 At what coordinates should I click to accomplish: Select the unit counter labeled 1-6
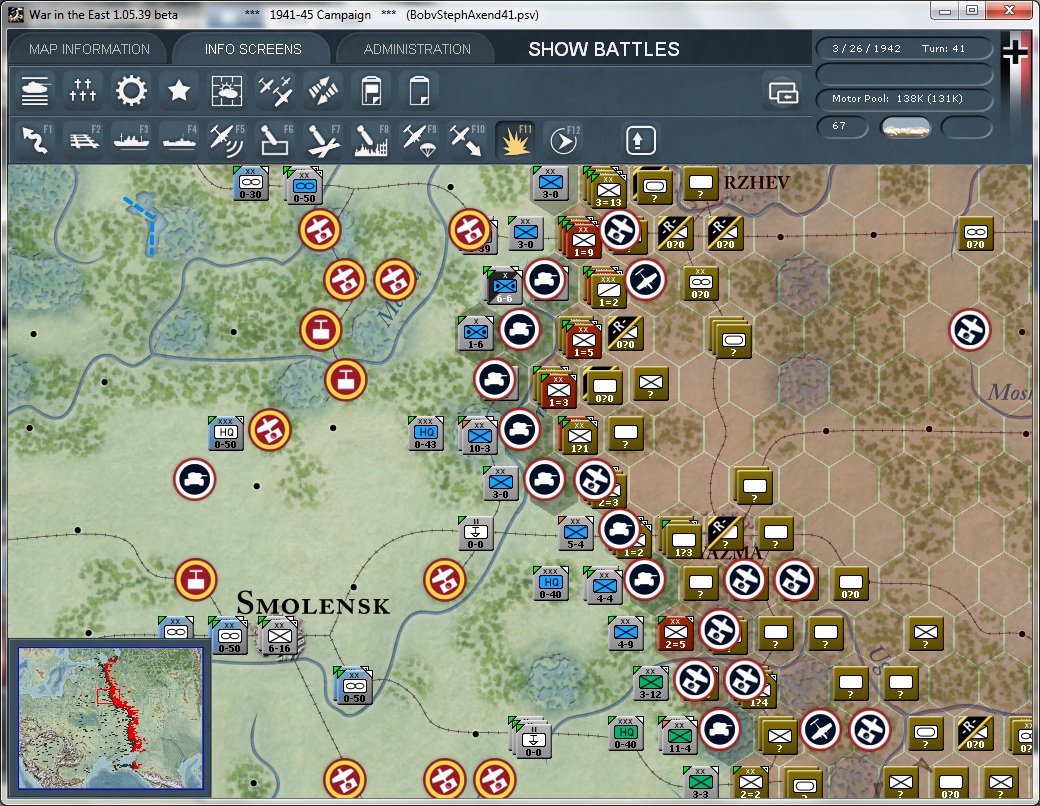coord(476,334)
